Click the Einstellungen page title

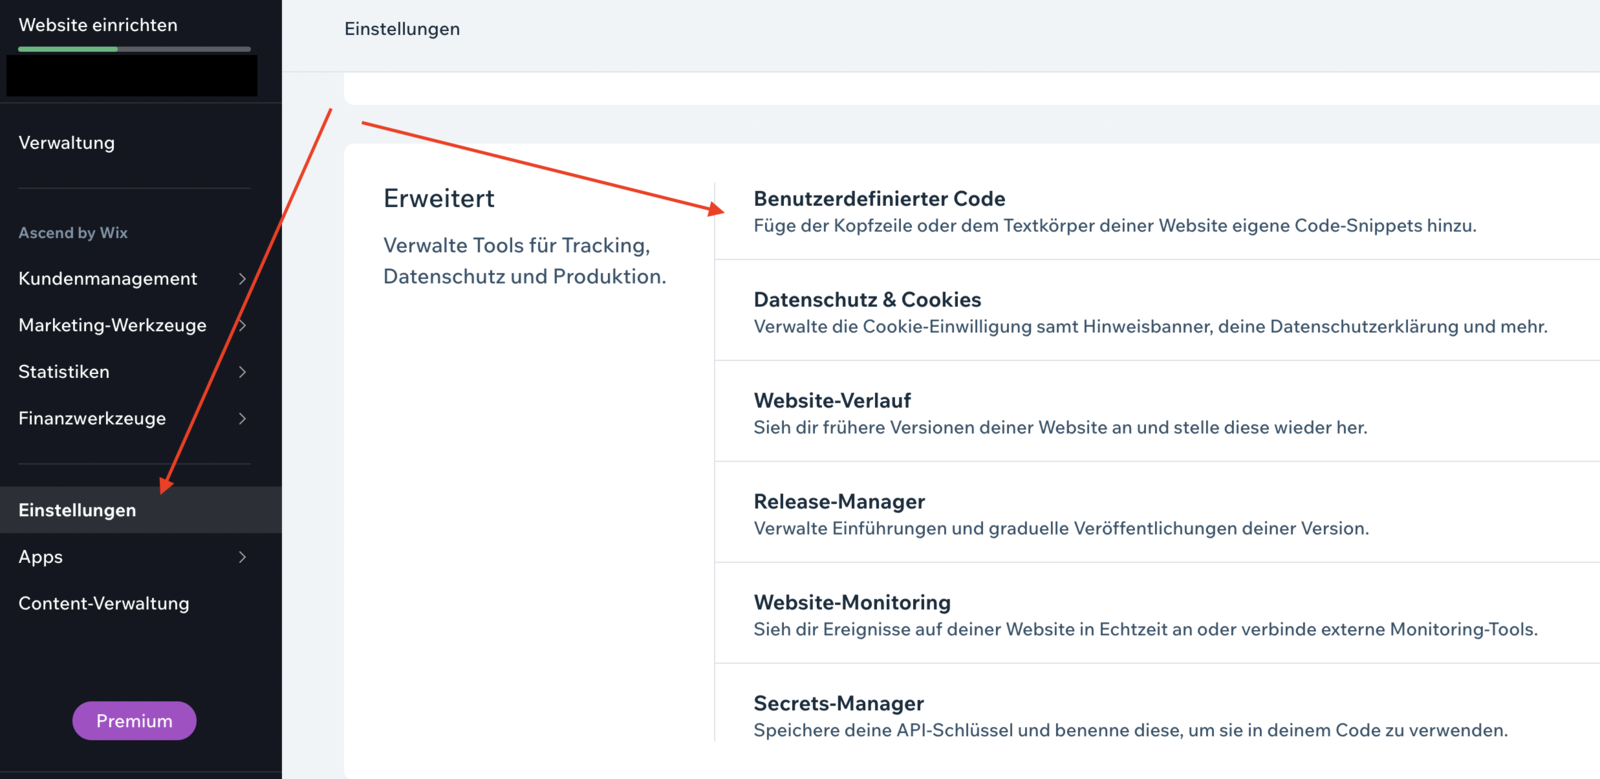pyautogui.click(x=402, y=29)
